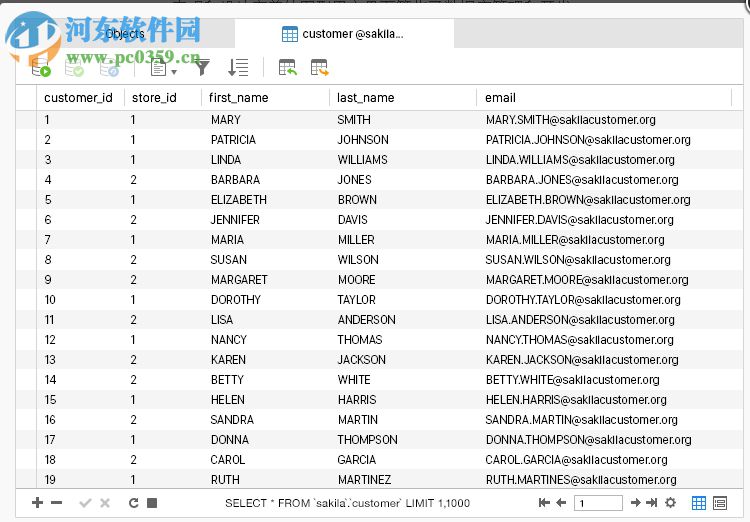This screenshot has width=750, height=522.
Task: Select the TAYLOR last name cell
Action: [357, 300]
